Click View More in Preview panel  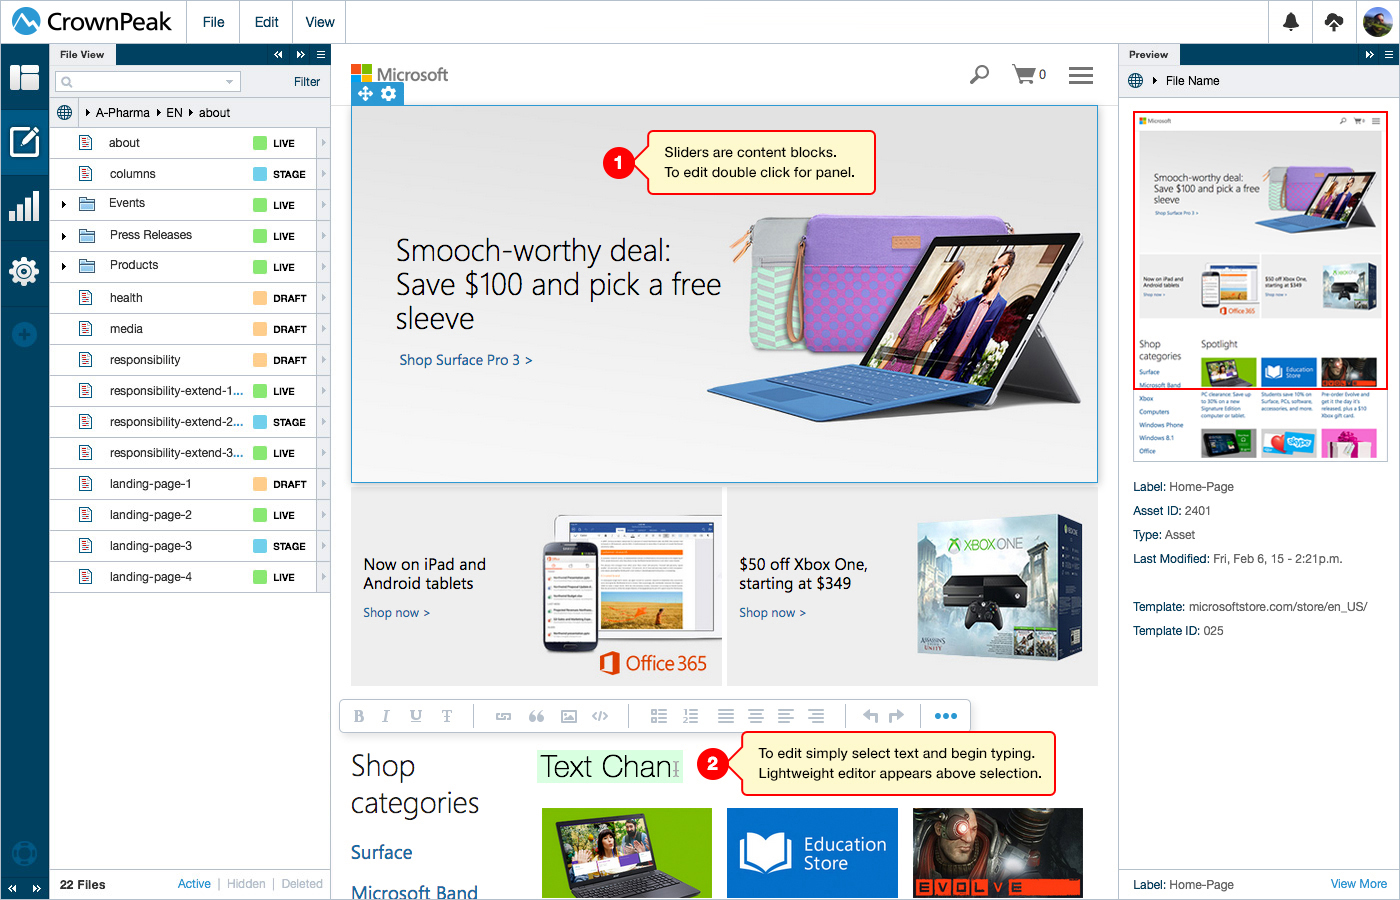[1359, 884]
